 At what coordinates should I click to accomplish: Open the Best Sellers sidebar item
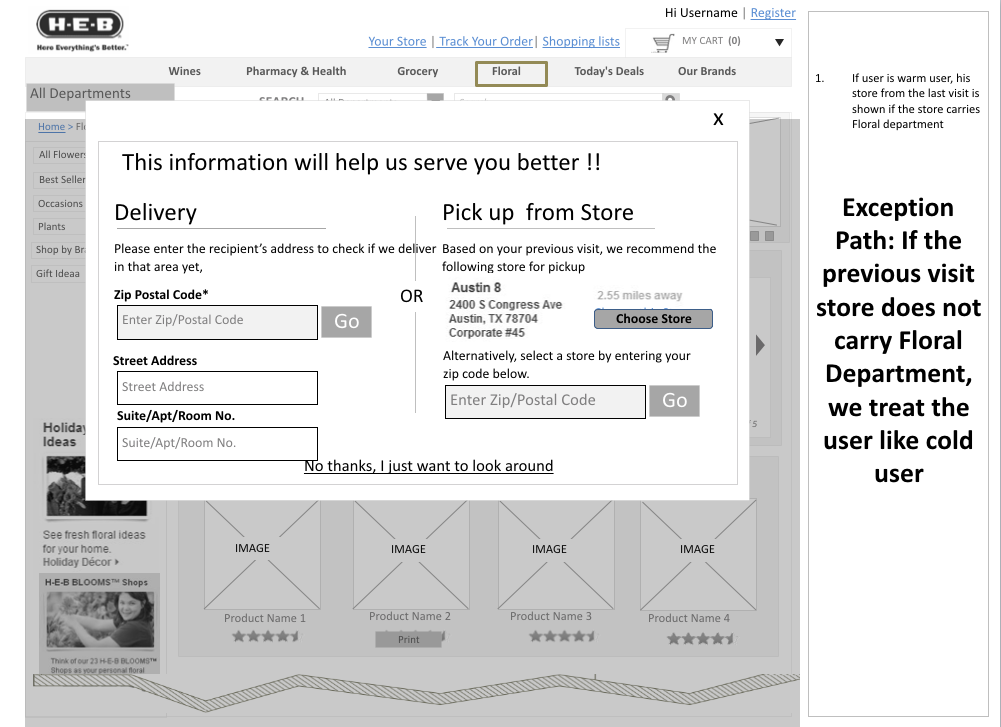pyautogui.click(x=59, y=179)
